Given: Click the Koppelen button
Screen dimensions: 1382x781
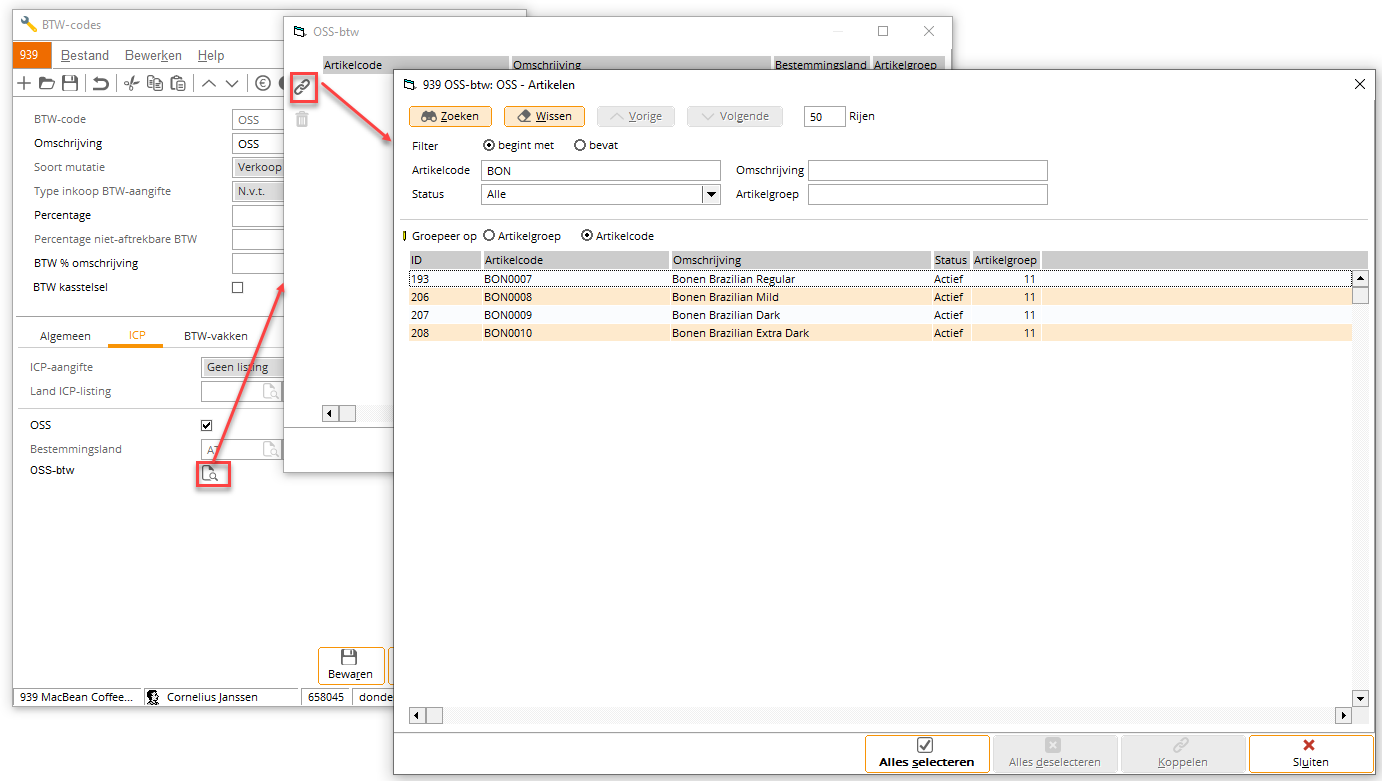Looking at the screenshot, I should pos(1182,754).
